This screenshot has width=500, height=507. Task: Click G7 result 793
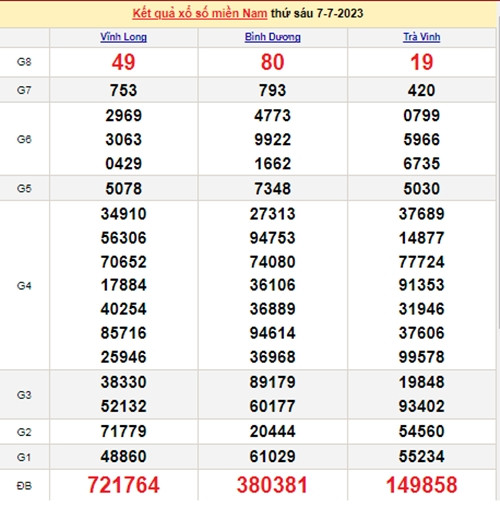point(273,90)
